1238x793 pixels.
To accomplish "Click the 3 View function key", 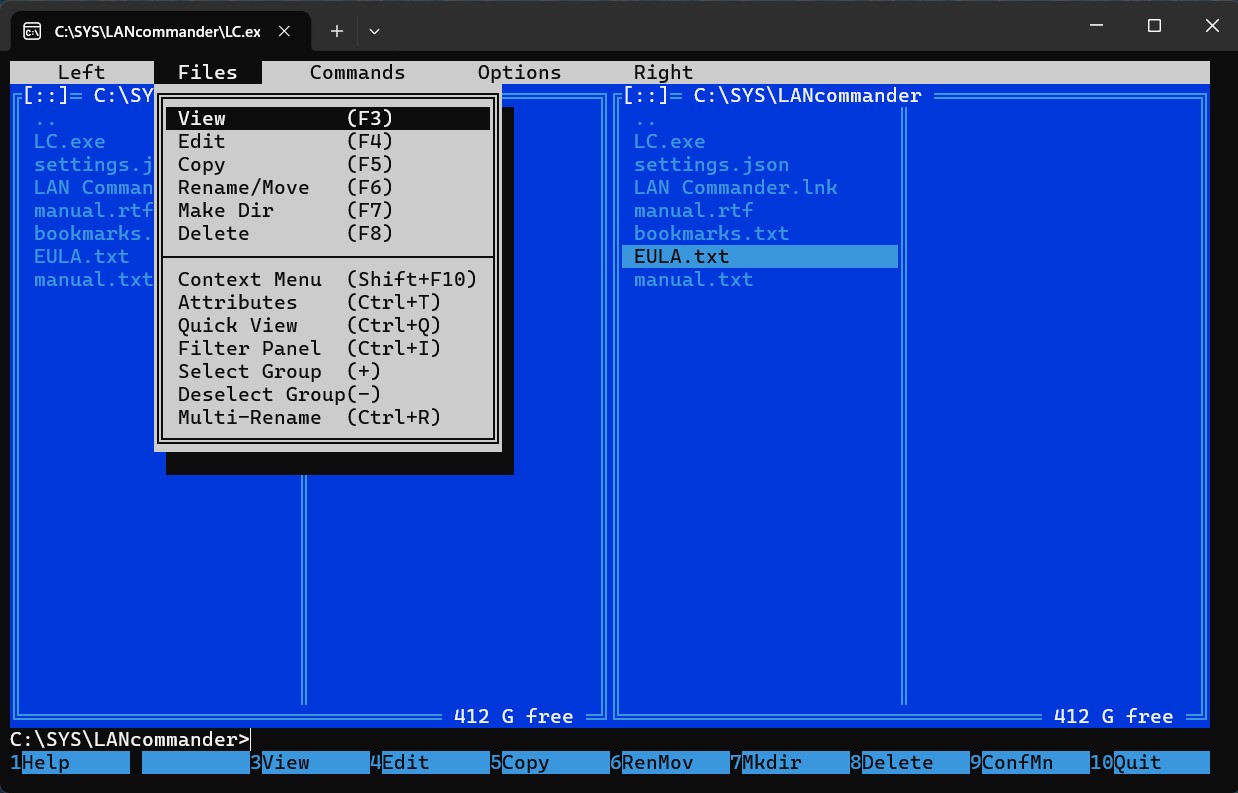I will (310, 762).
